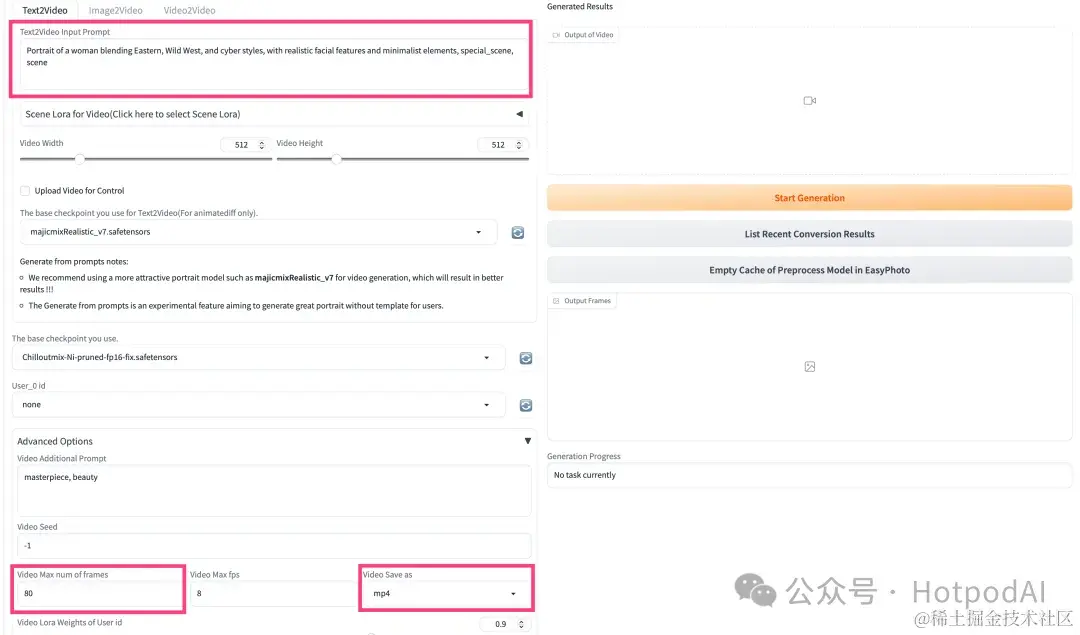Open the User_0 id none dropdown
1080x635 pixels.
point(258,405)
